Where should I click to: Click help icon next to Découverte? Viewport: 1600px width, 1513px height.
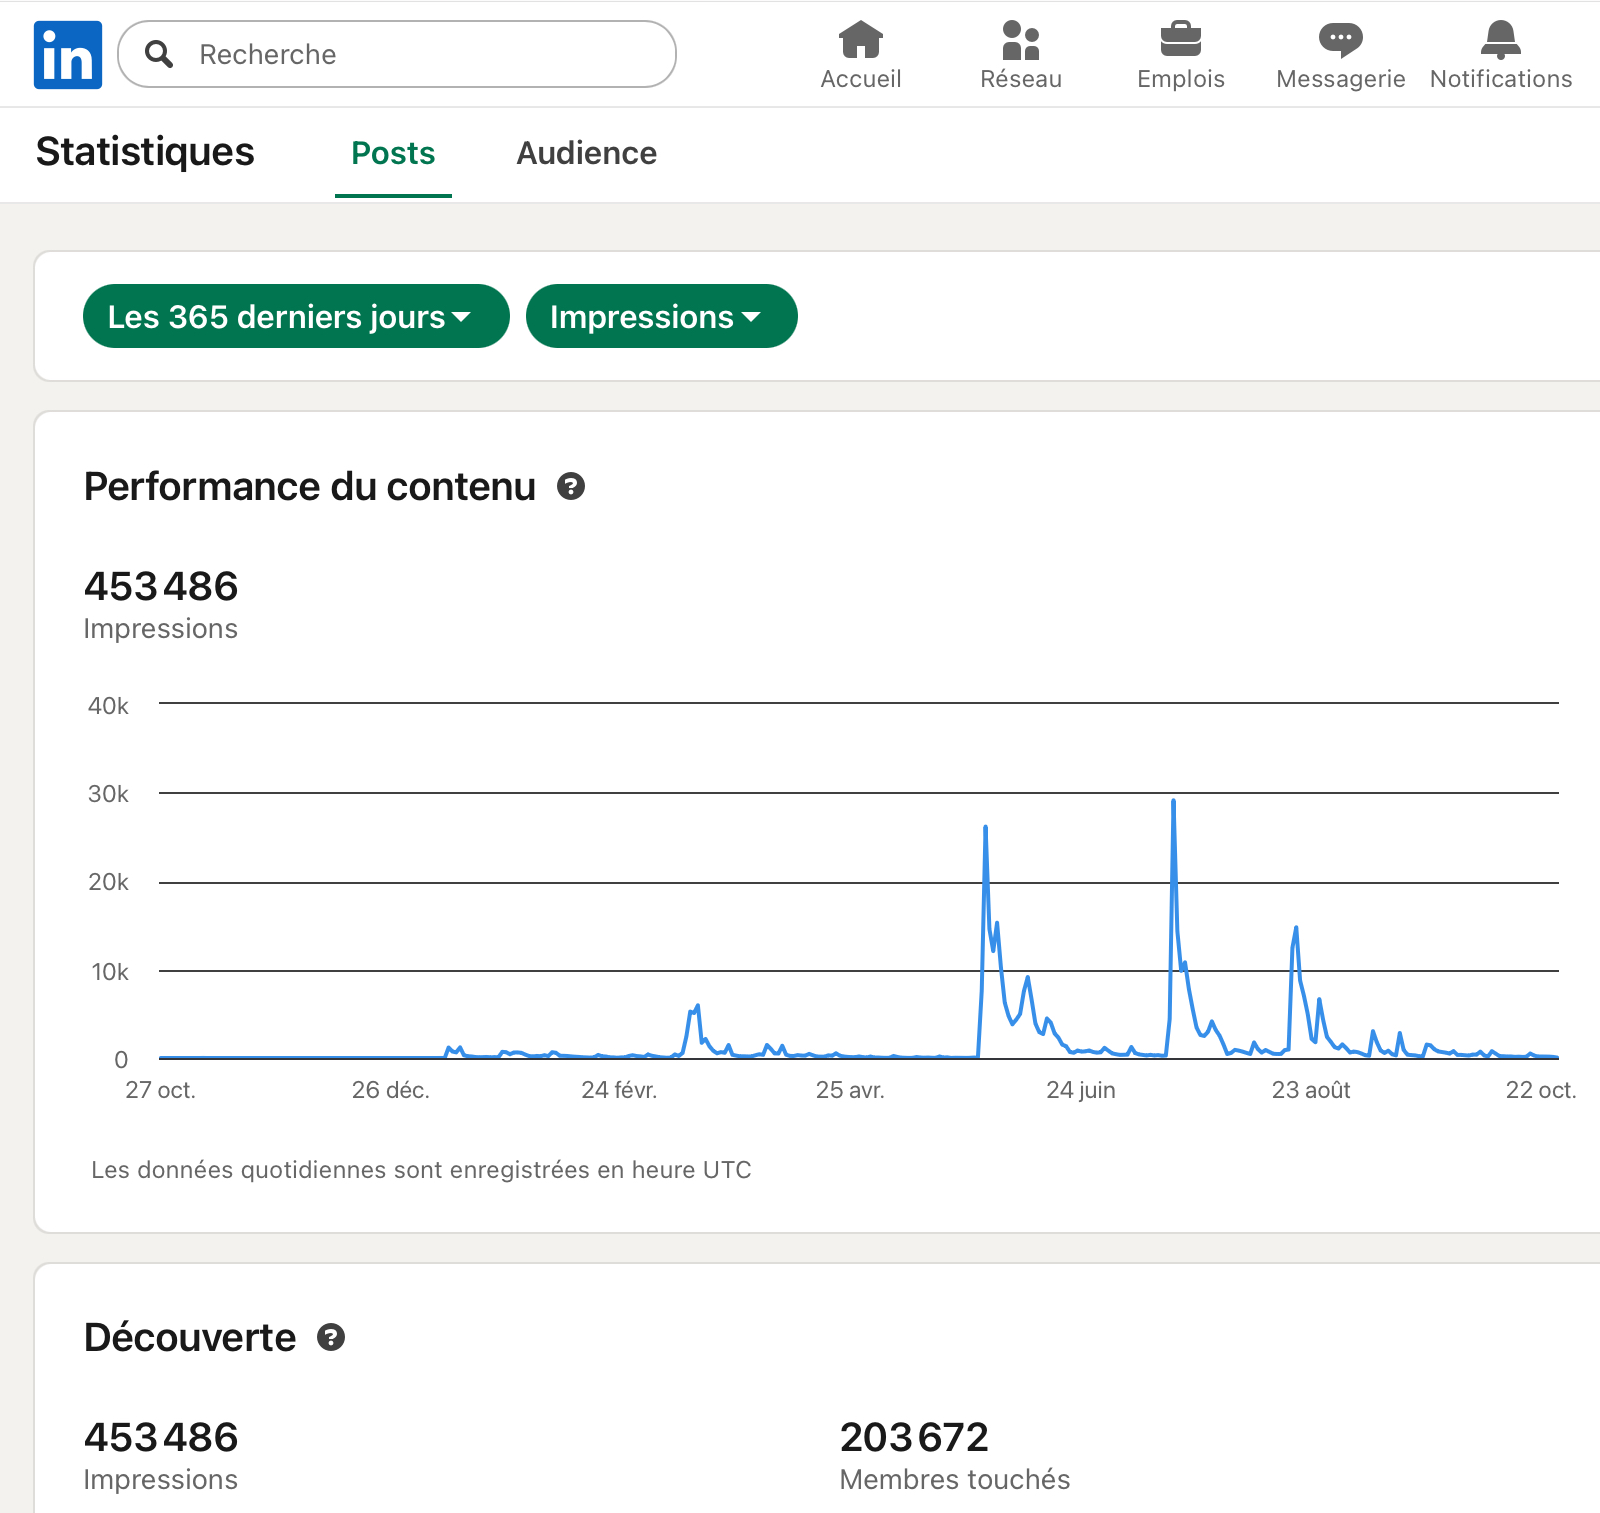point(331,1338)
